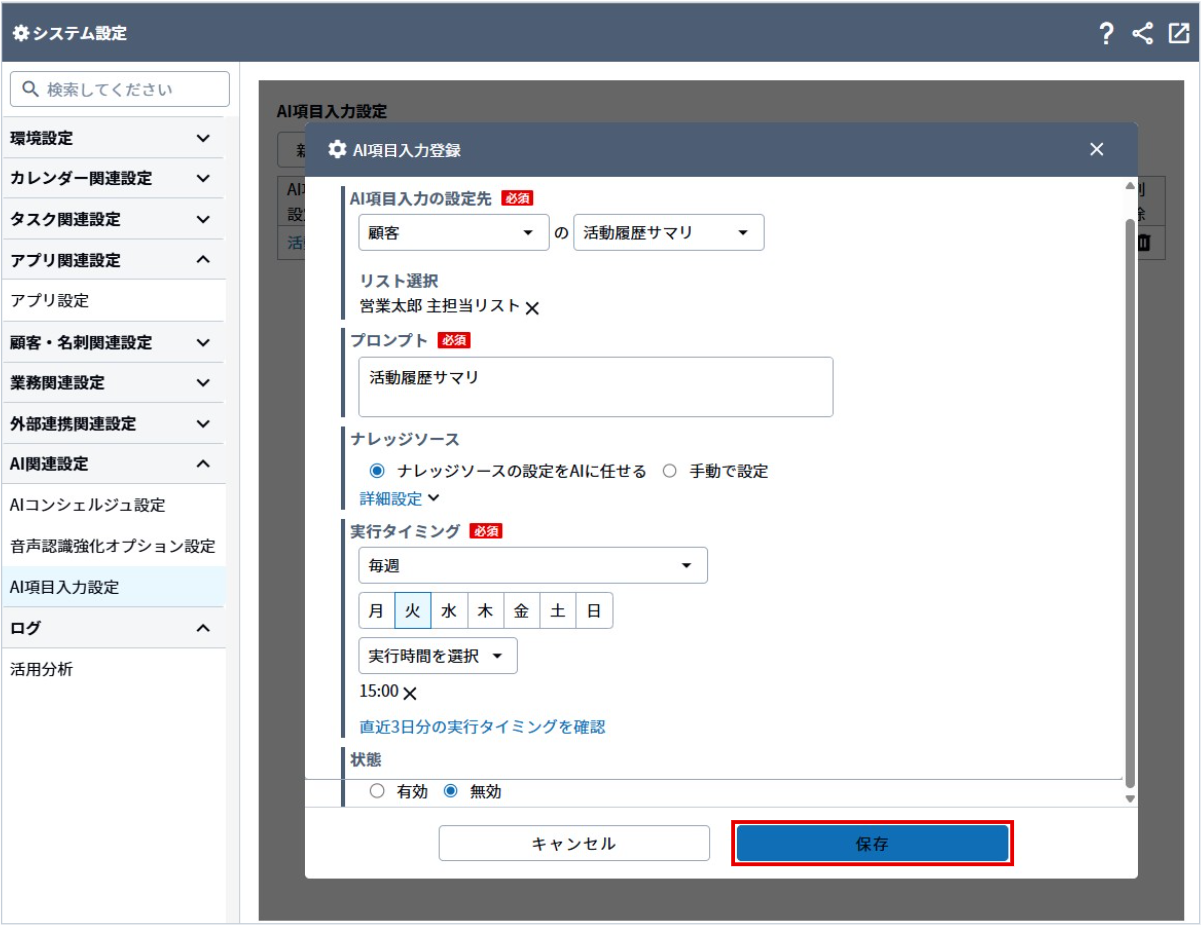Open 実行時間を選択 dropdown
Screen dimensions: 1204x928
438,656
